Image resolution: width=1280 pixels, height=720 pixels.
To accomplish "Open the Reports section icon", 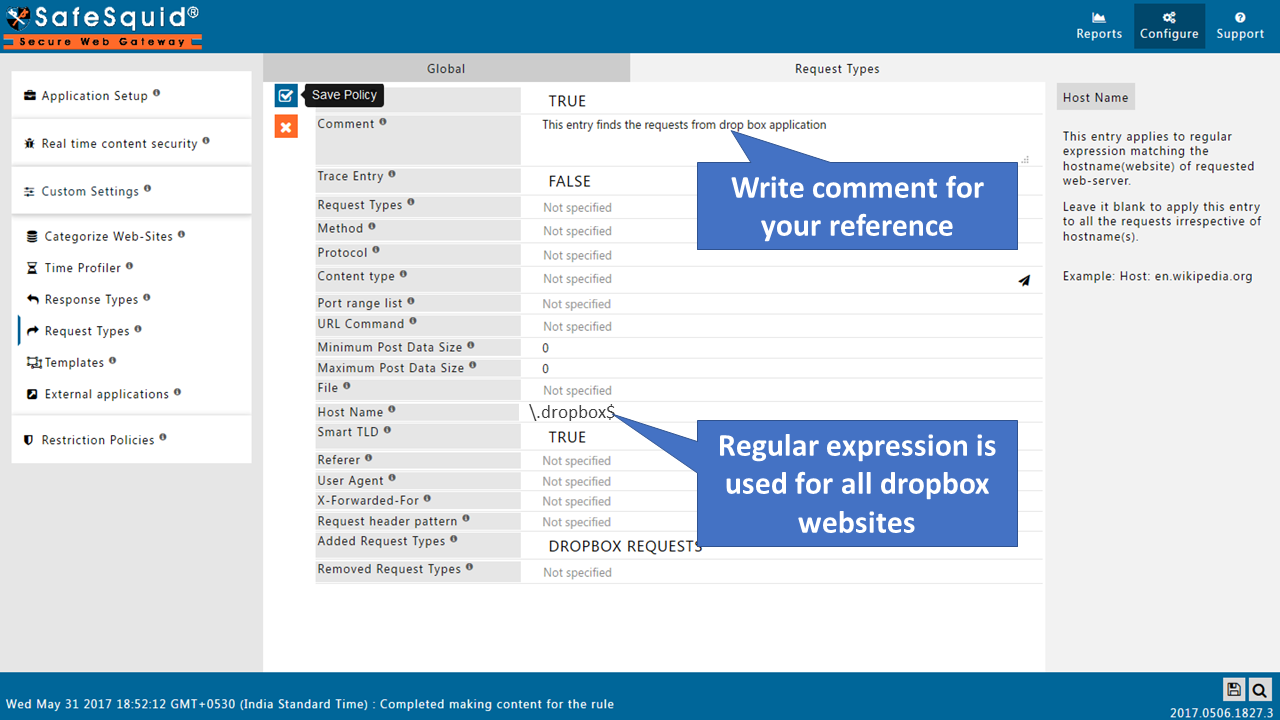I will coord(1098,25).
